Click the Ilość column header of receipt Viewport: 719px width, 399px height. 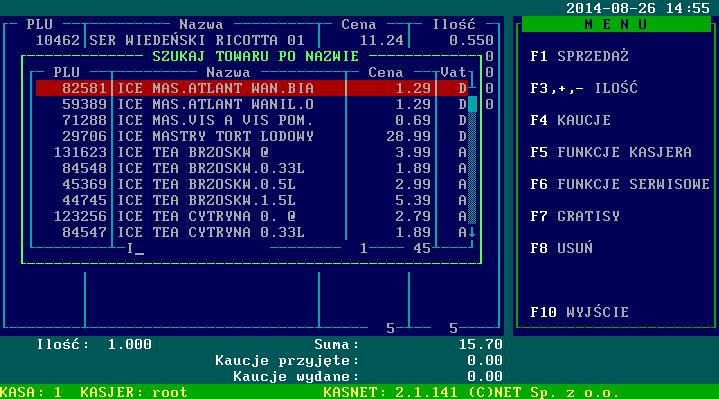click(x=454, y=24)
